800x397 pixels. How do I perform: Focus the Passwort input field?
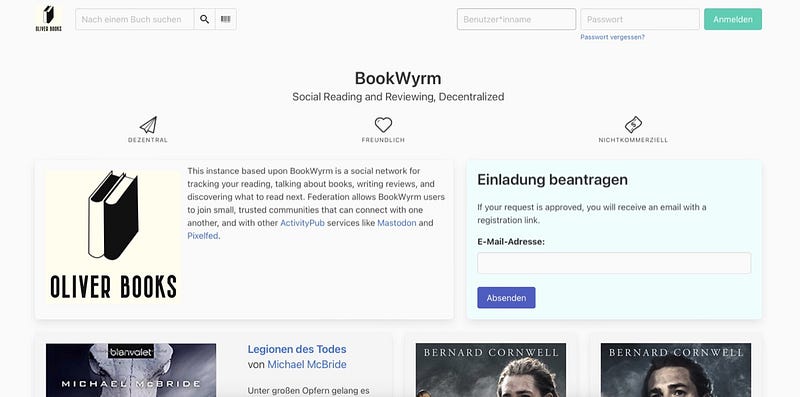[x=640, y=19]
